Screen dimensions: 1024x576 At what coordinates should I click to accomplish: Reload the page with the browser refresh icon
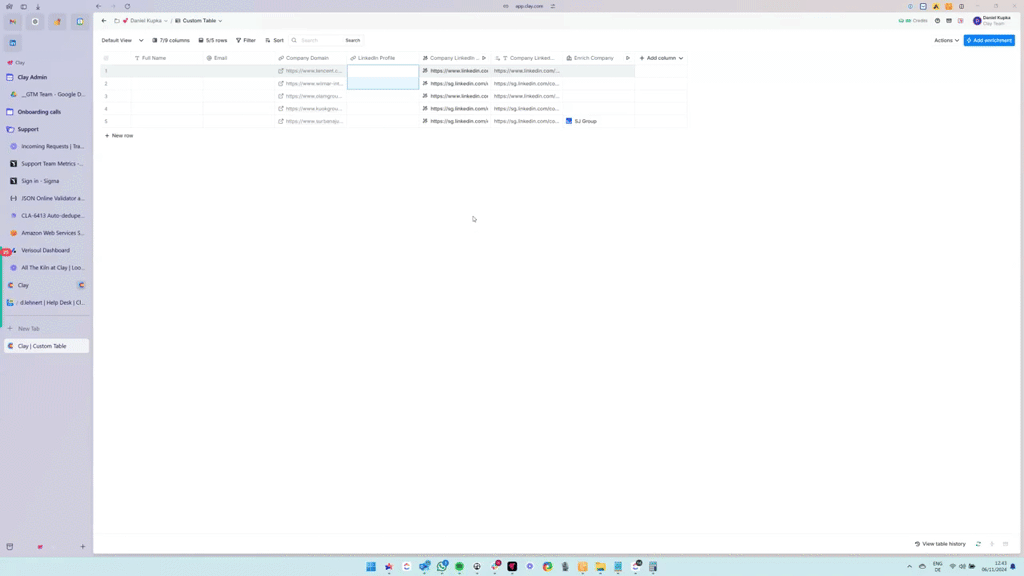127,6
